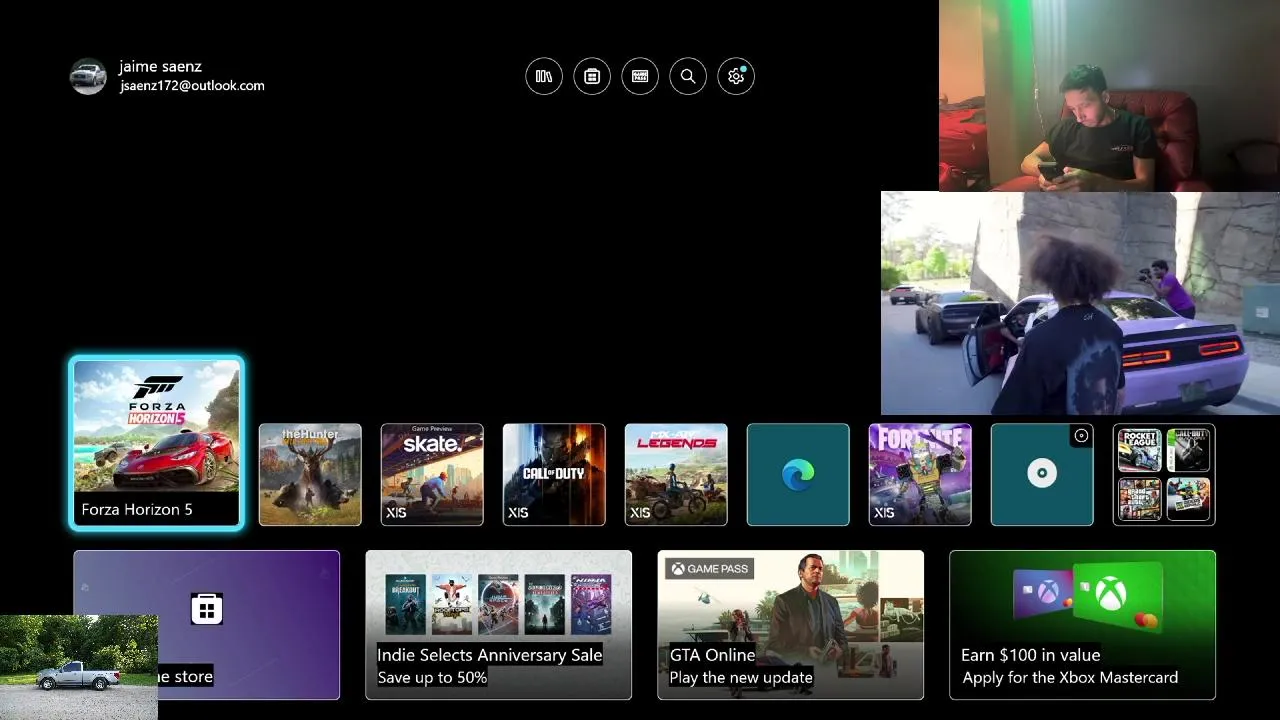Select the jaime saenz profile picture
The height and width of the screenshot is (720, 1280).
point(88,76)
